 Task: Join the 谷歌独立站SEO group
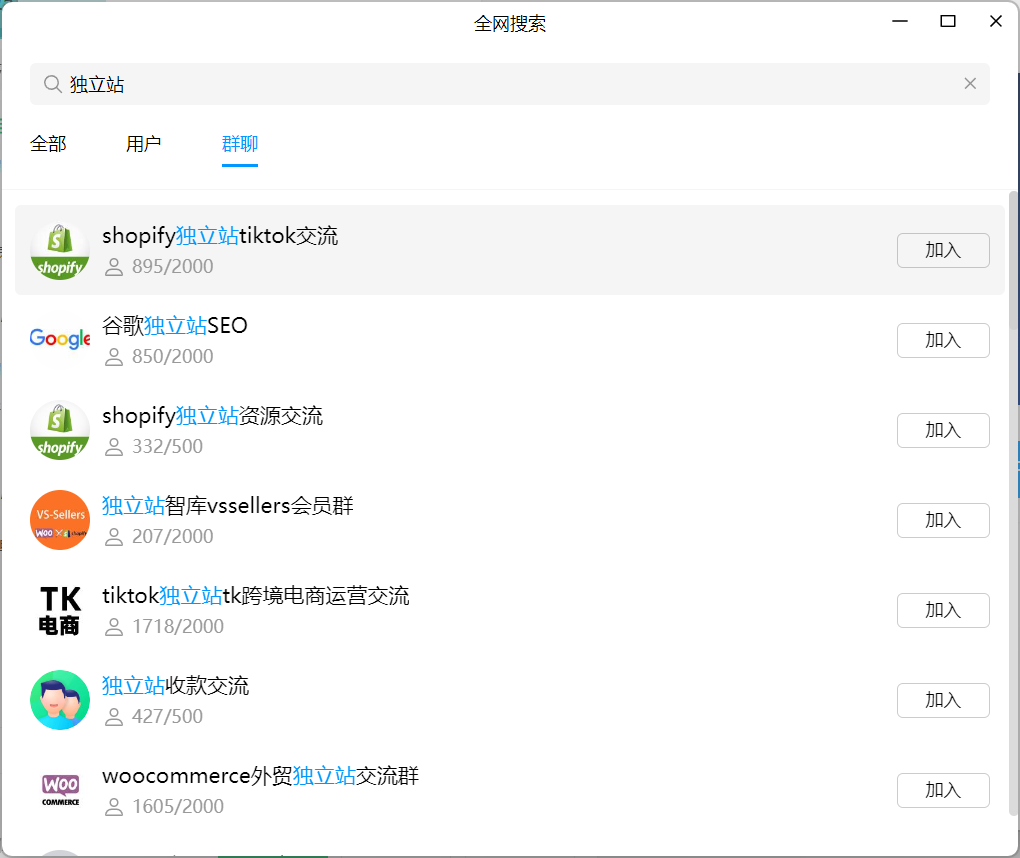942,340
